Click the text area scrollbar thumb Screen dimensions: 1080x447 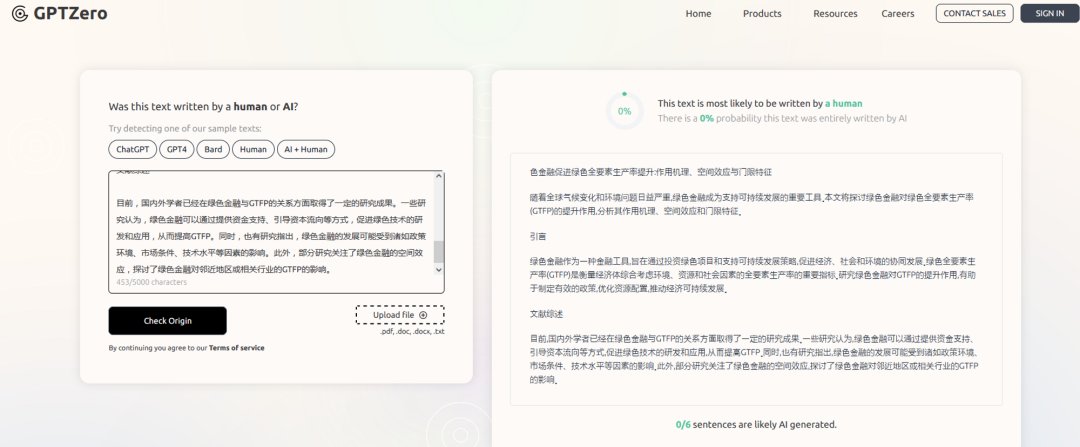[x=439, y=251]
